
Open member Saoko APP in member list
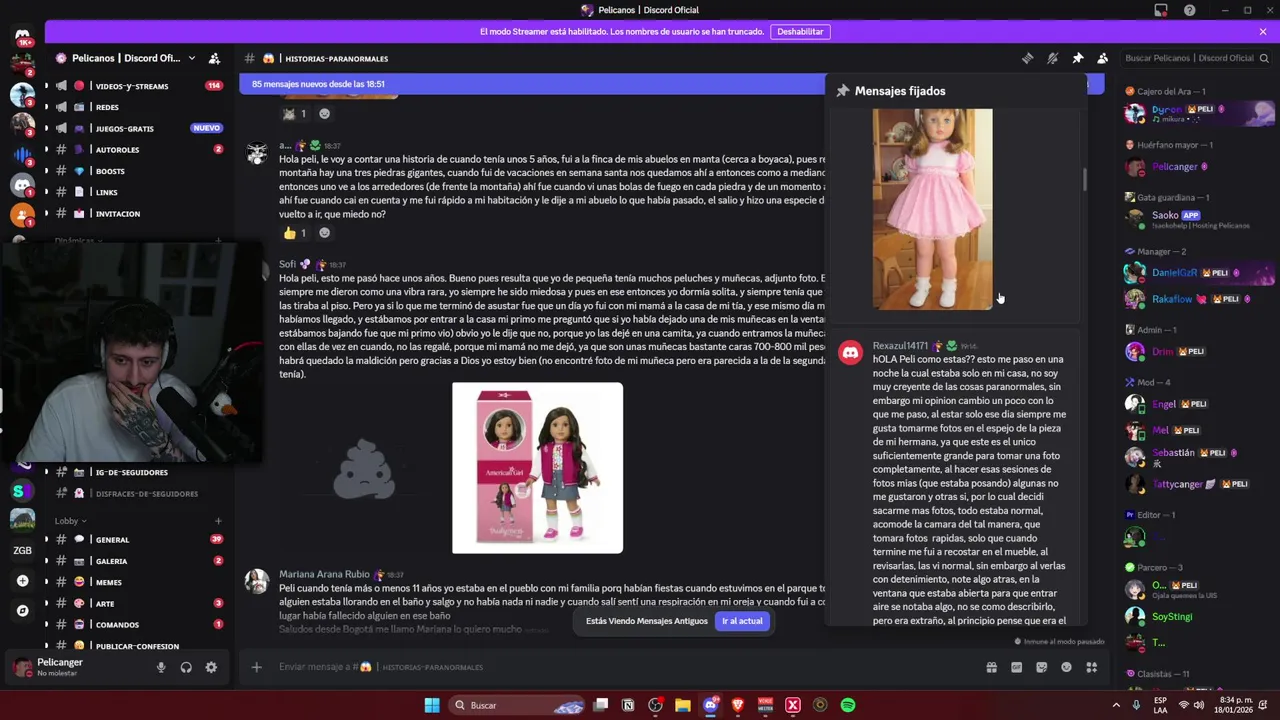[x=1198, y=219]
